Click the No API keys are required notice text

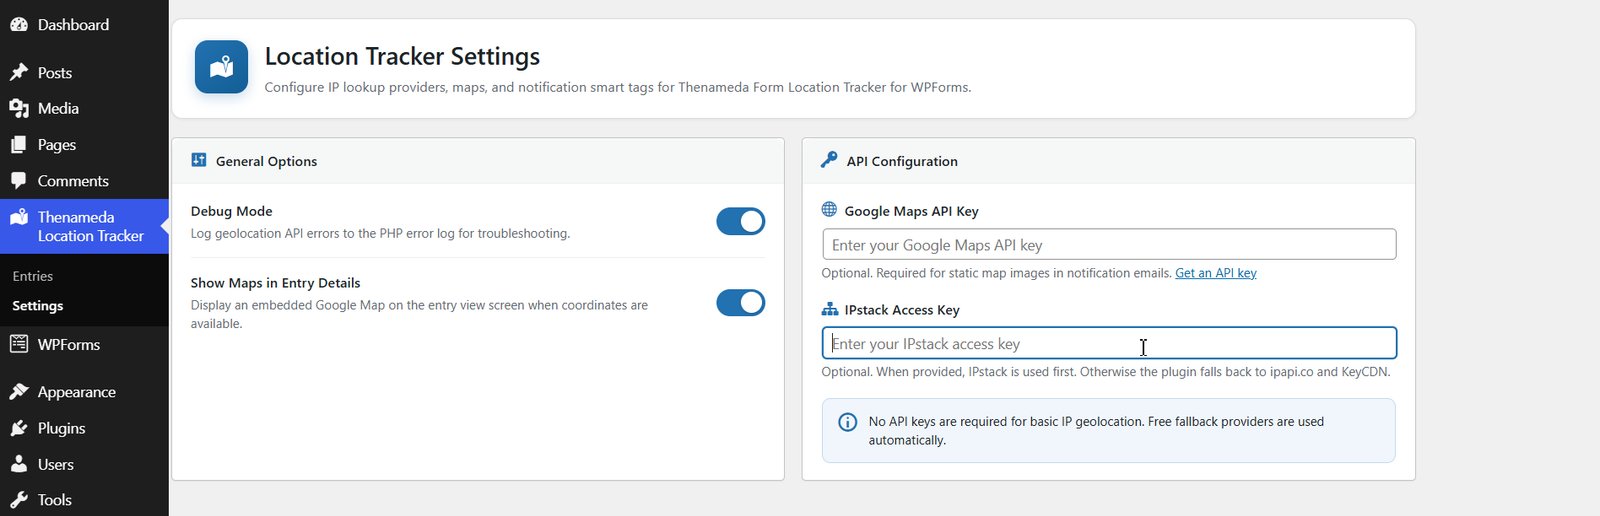(1096, 431)
